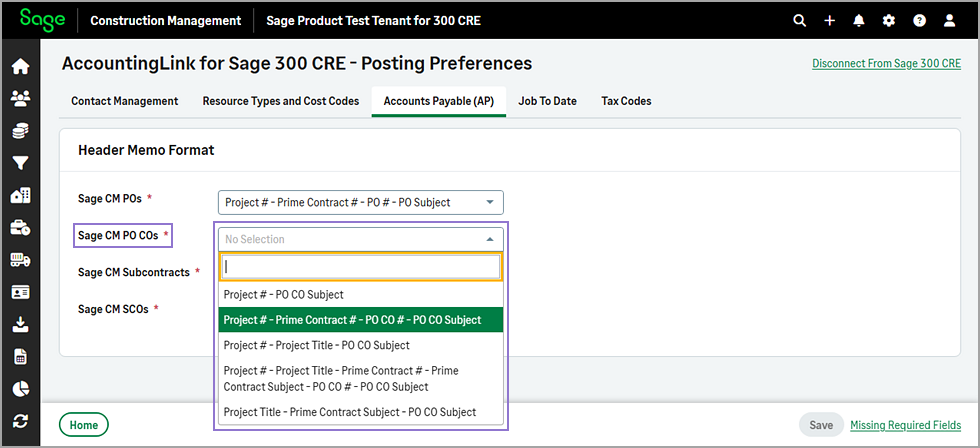Viewport: 980px width, 448px height.
Task: Open the settings gear icon
Action: [889, 21]
